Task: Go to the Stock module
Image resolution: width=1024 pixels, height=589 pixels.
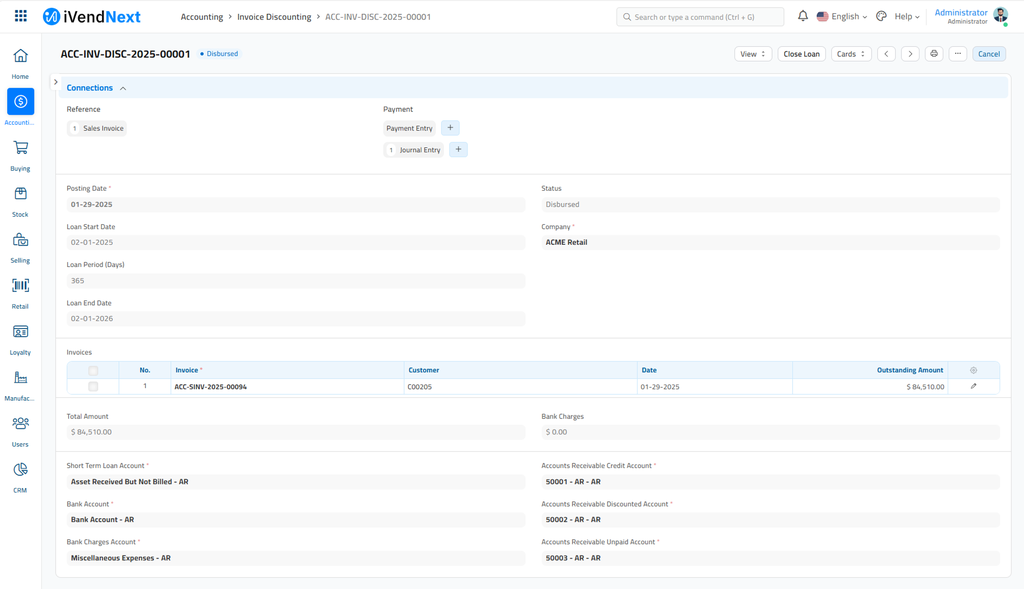Action: click(x=20, y=194)
